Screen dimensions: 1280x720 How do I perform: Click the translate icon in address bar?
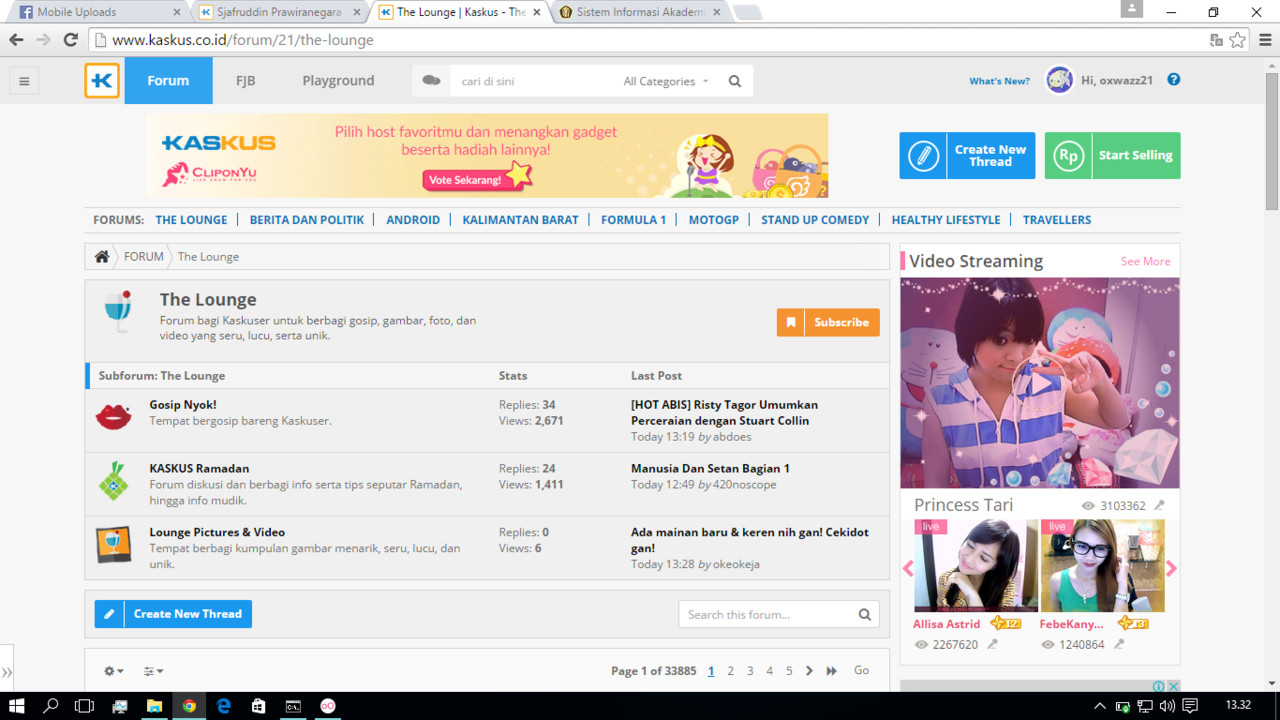point(1216,40)
